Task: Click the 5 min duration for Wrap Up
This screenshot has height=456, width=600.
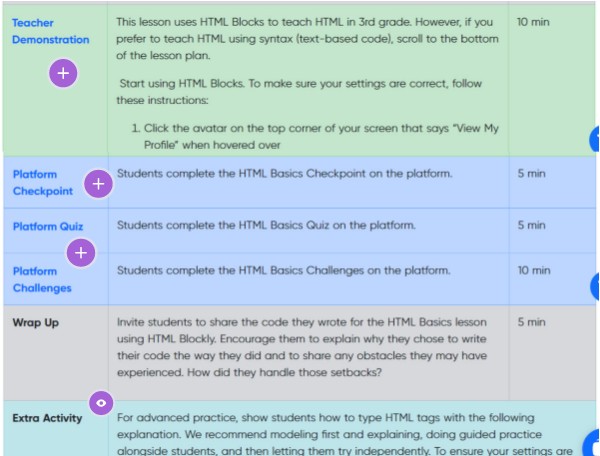Action: pyautogui.click(x=531, y=323)
